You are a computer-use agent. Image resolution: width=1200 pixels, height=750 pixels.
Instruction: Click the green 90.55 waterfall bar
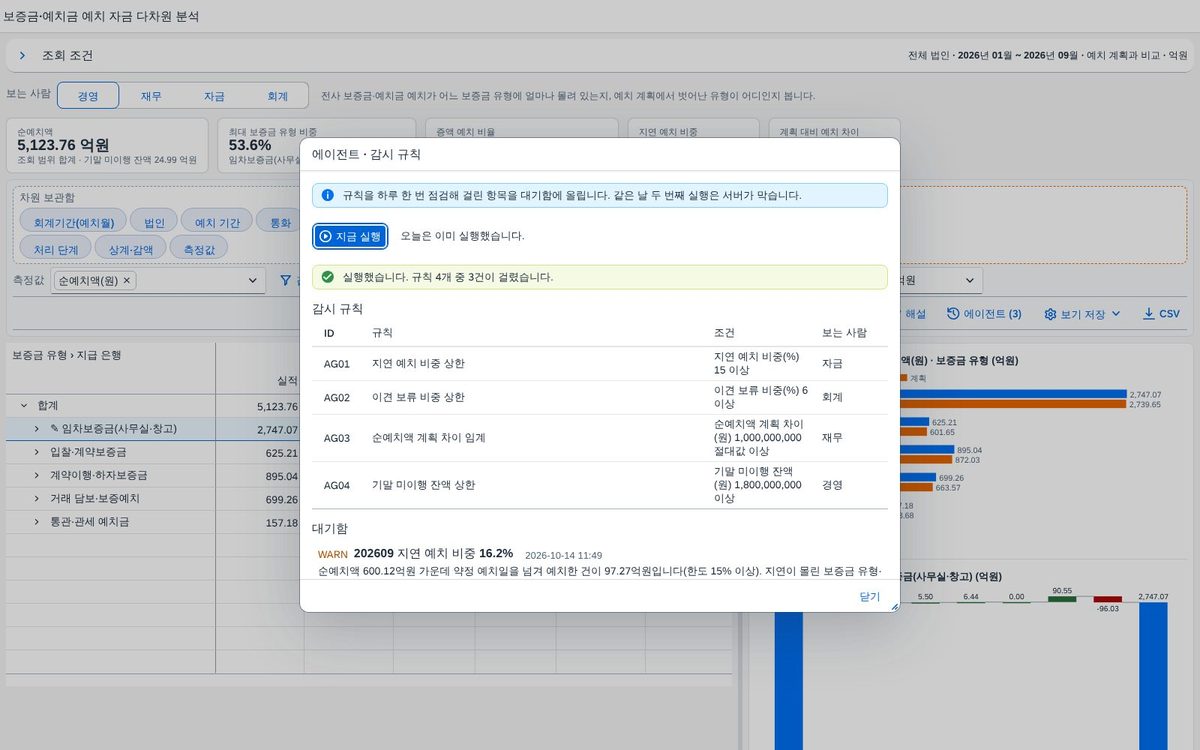(1062, 599)
